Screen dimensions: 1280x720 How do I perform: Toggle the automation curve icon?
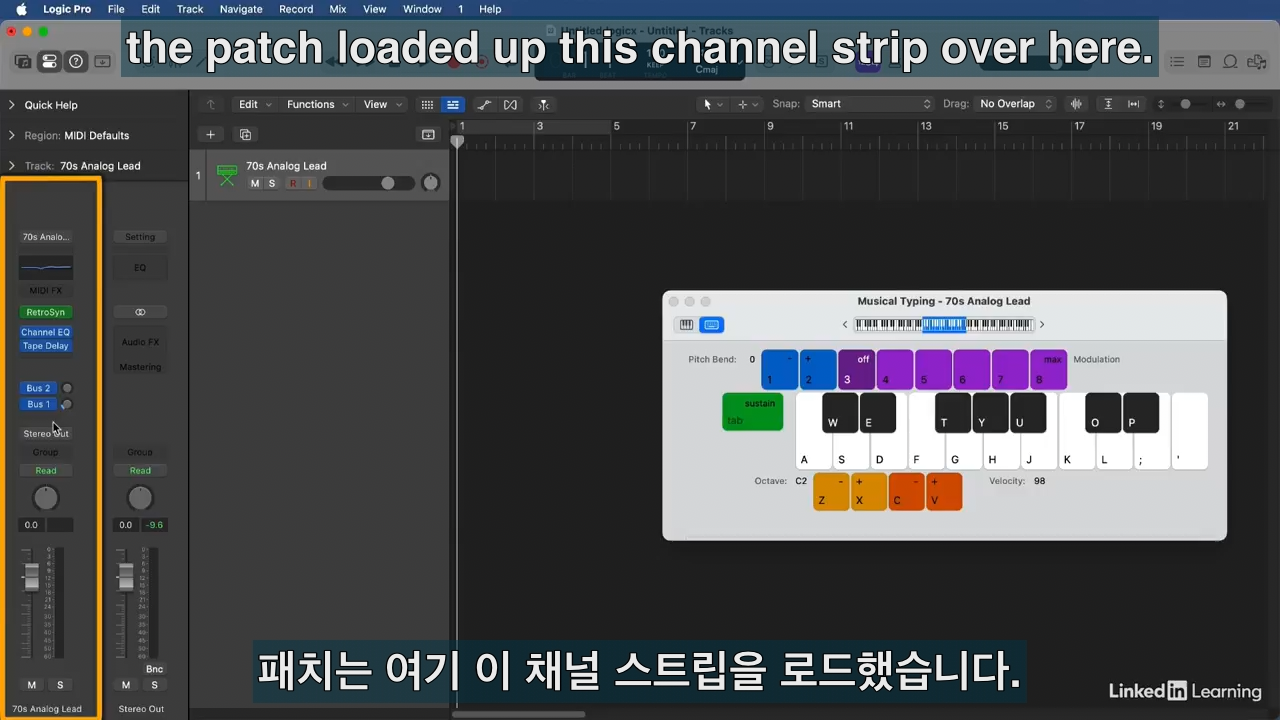[484, 104]
